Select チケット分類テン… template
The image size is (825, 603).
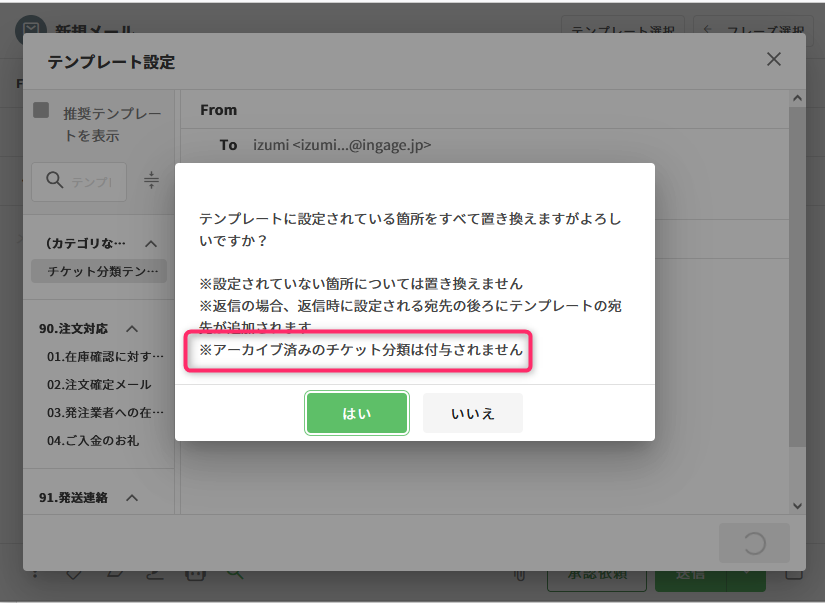pyautogui.click(x=98, y=271)
